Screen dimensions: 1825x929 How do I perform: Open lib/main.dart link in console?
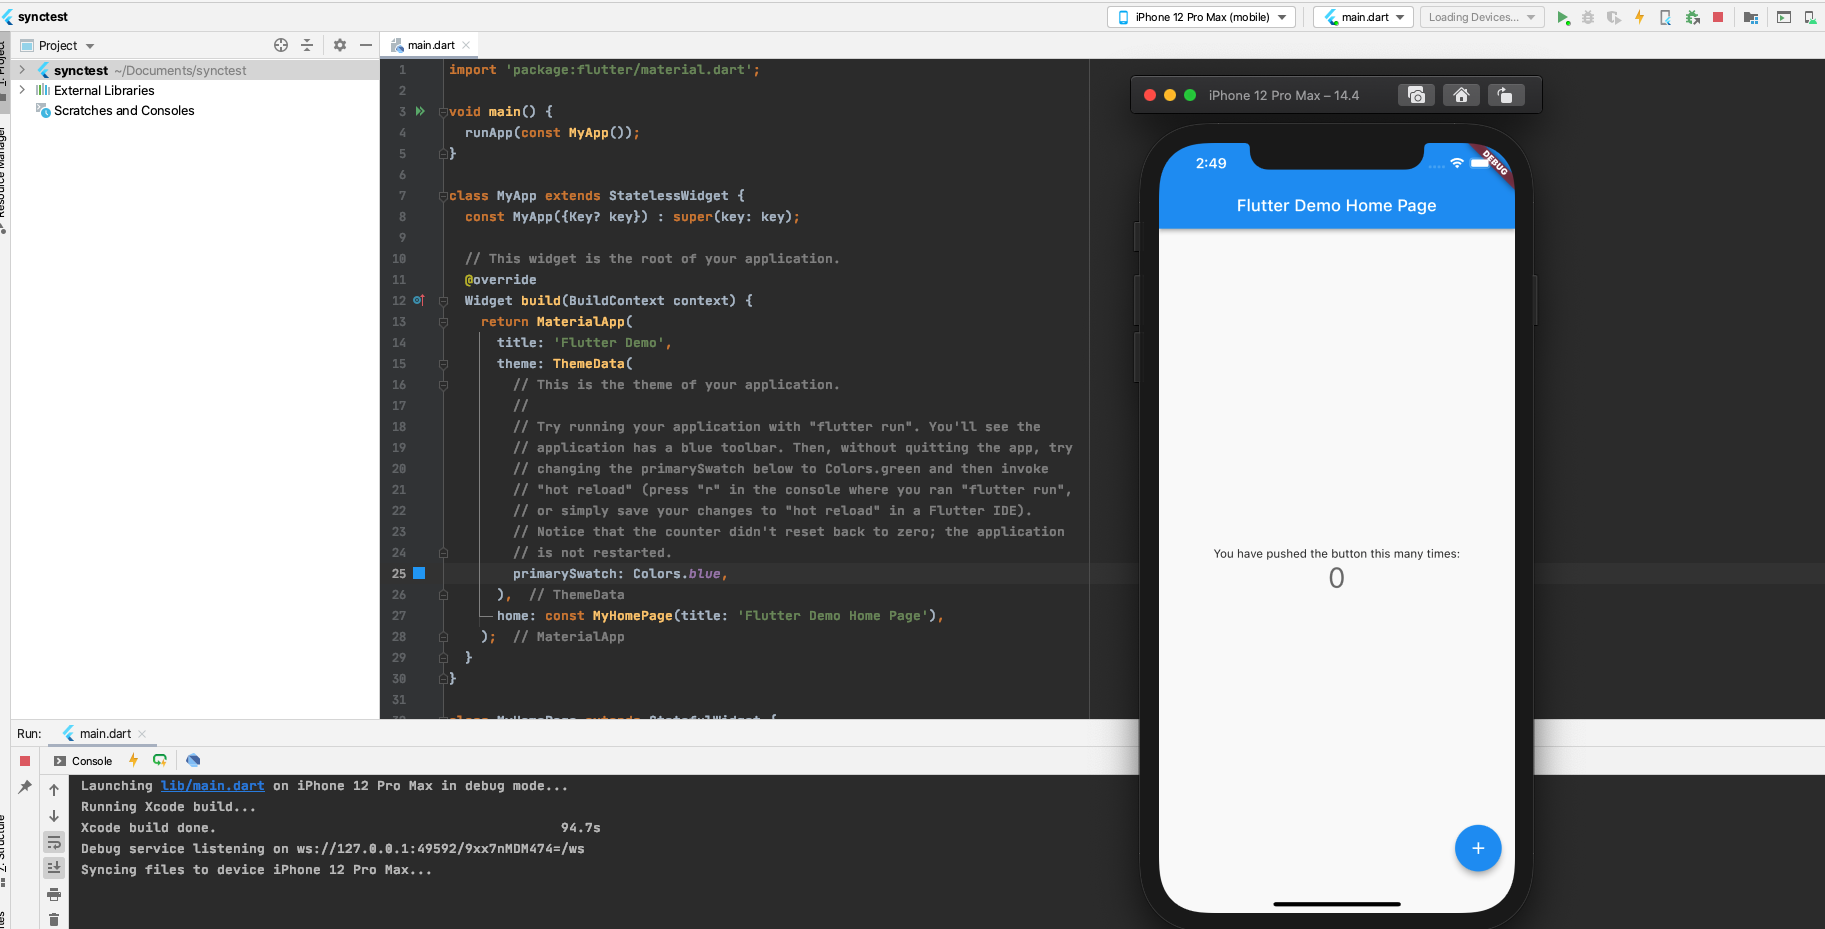tap(212, 786)
